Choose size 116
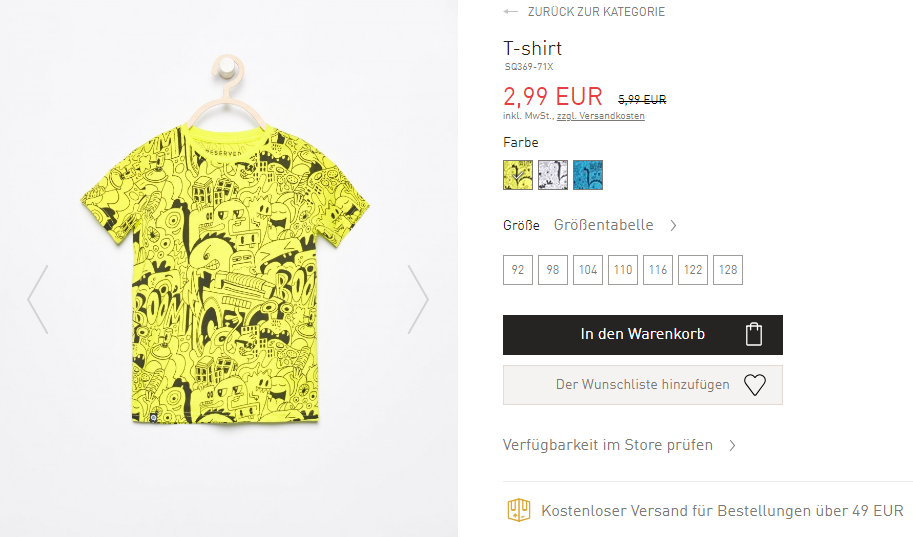 pyautogui.click(x=657, y=270)
